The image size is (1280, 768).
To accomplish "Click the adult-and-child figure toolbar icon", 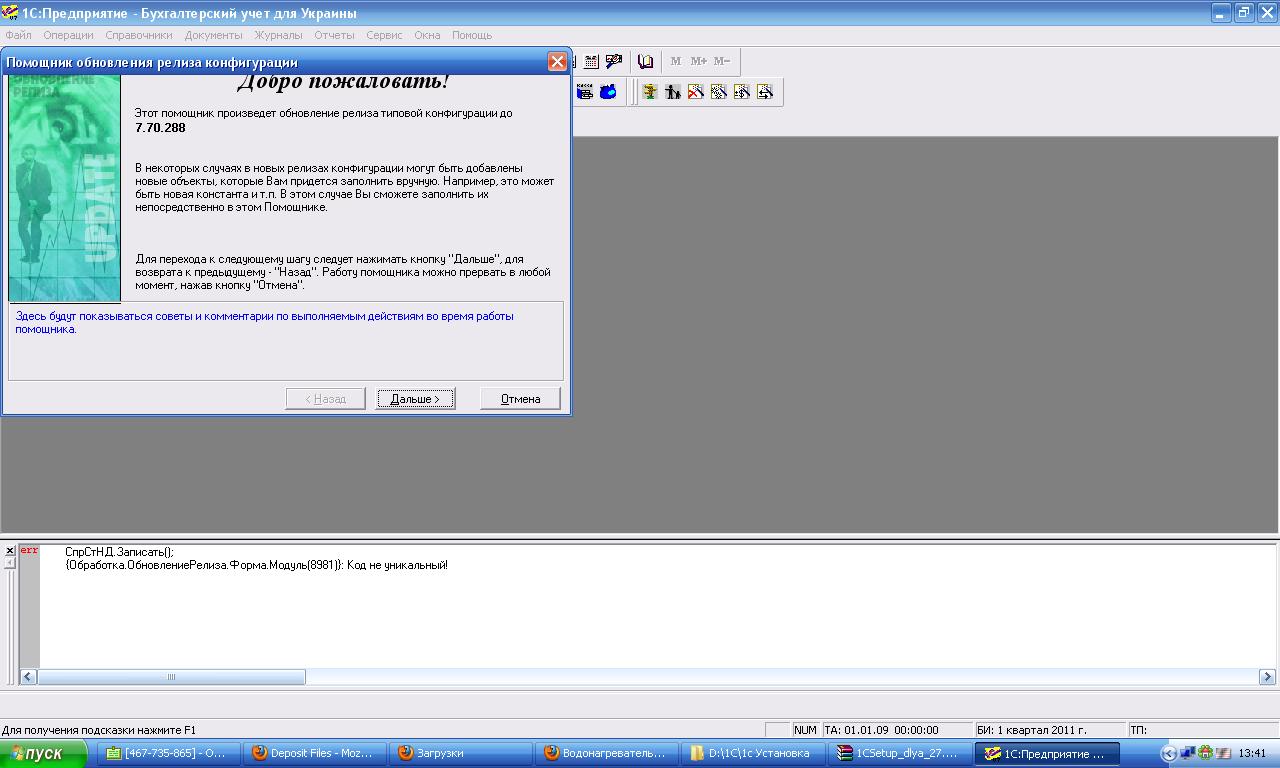I will (x=673, y=92).
